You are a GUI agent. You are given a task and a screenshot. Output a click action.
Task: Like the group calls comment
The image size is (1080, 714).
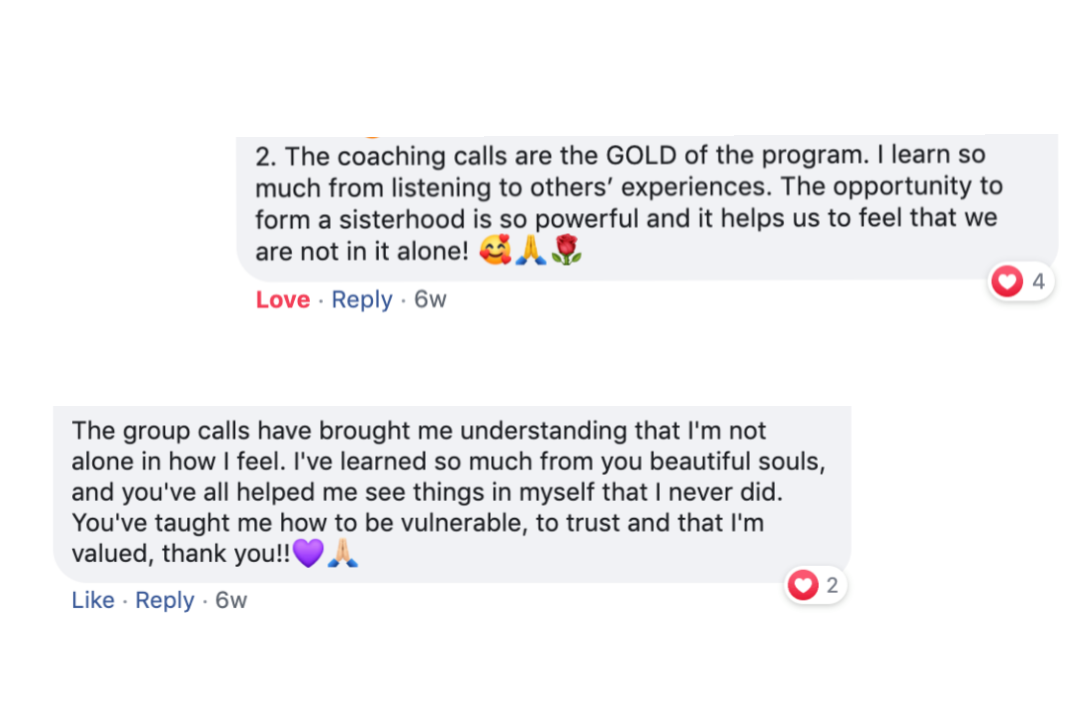click(93, 601)
